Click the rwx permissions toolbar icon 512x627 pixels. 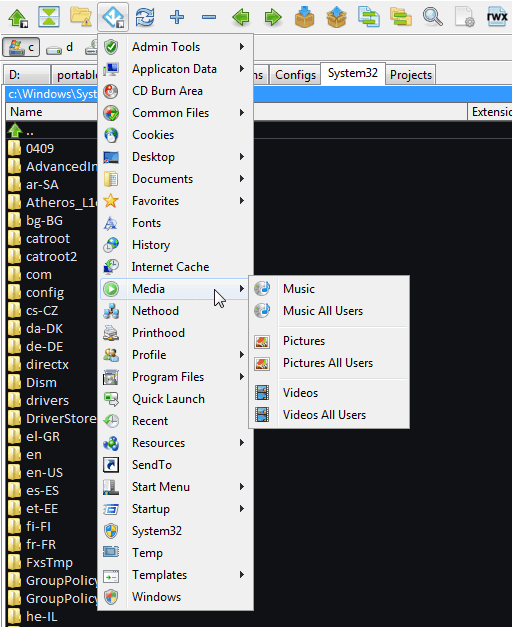[x=497, y=17]
